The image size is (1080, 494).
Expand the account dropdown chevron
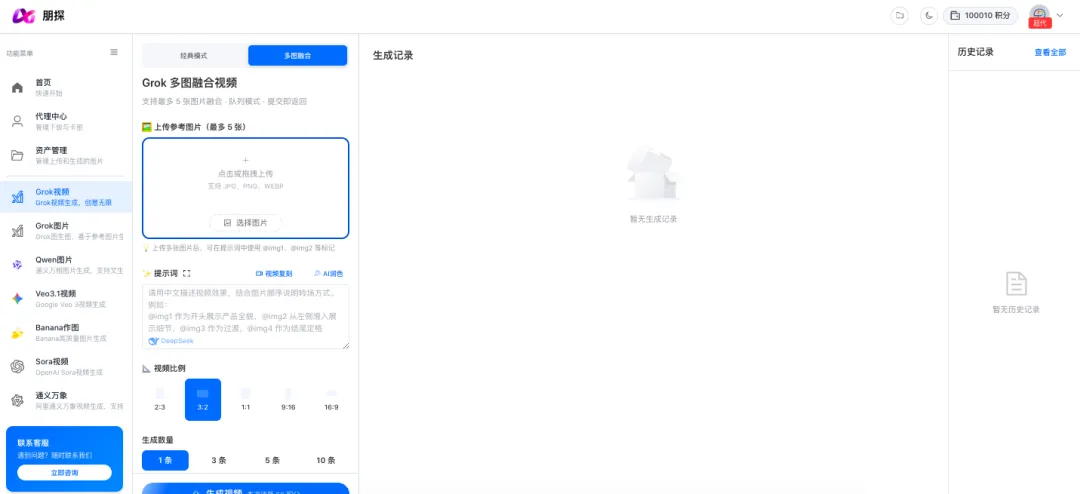1059,15
